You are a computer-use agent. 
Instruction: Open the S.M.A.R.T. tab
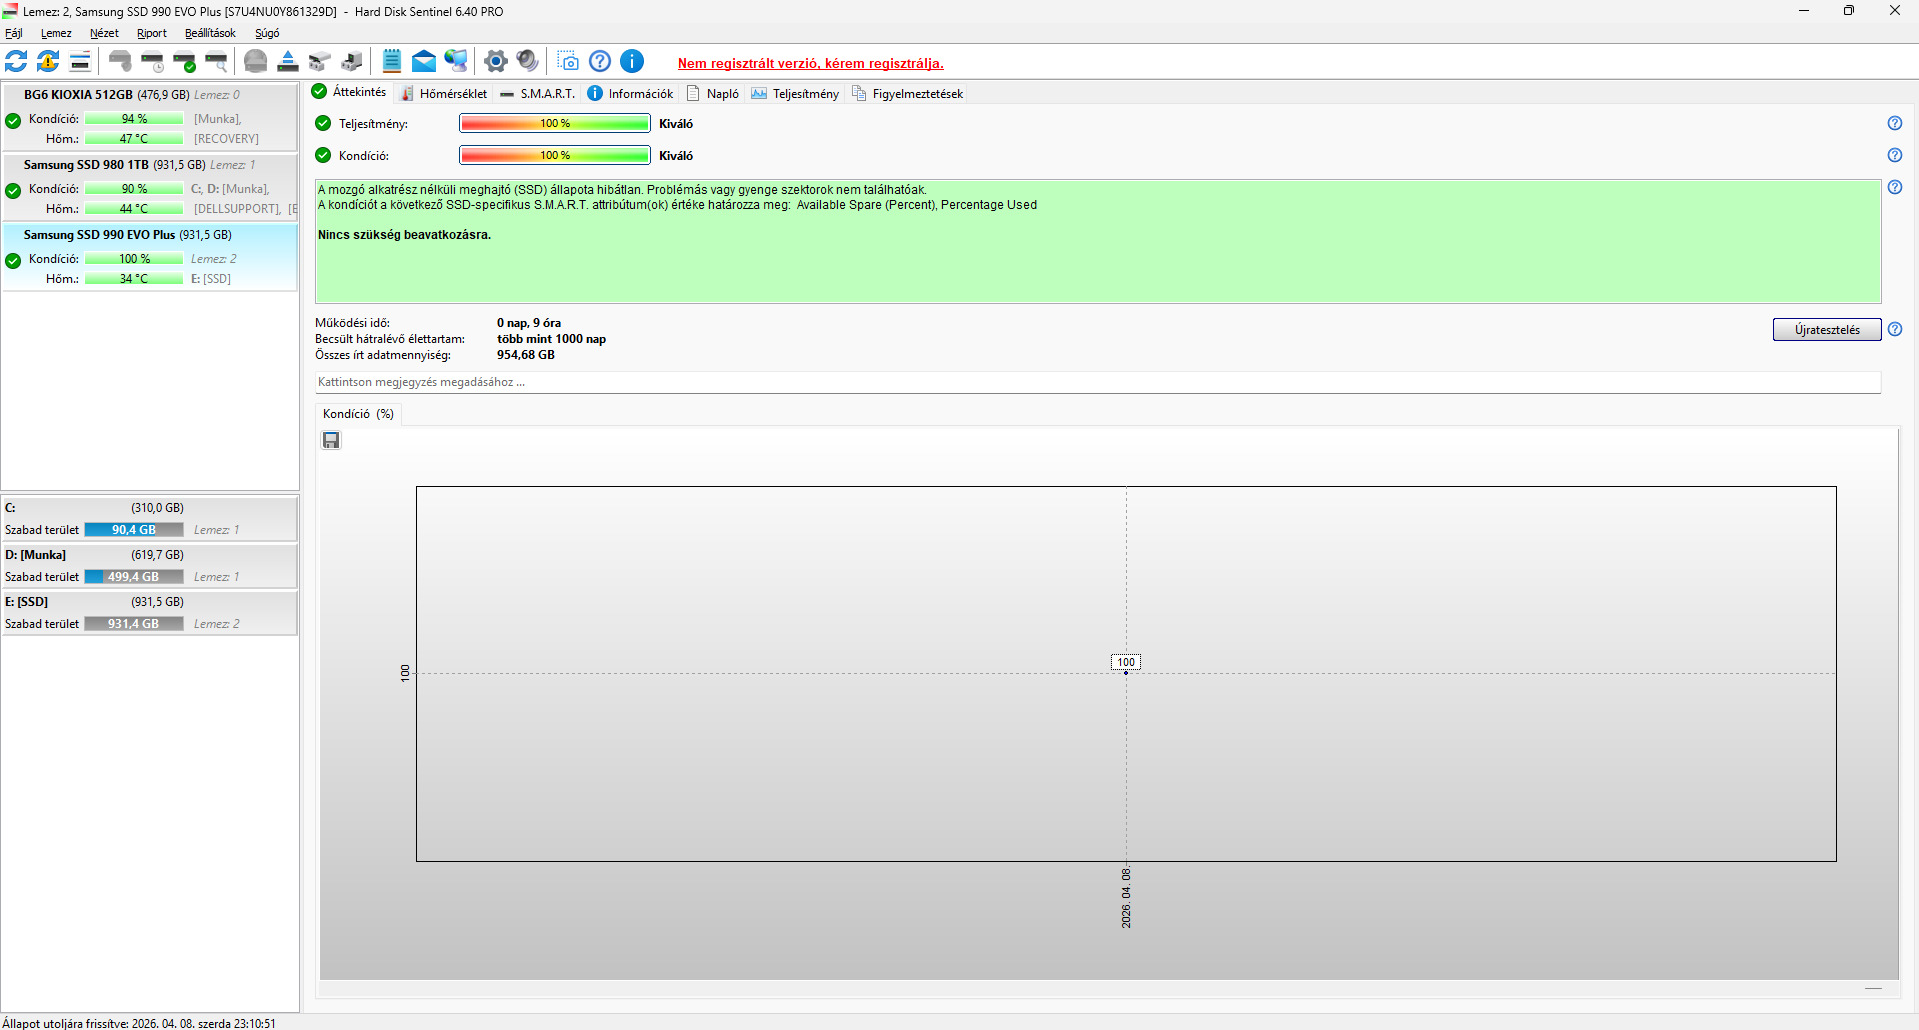coord(538,93)
